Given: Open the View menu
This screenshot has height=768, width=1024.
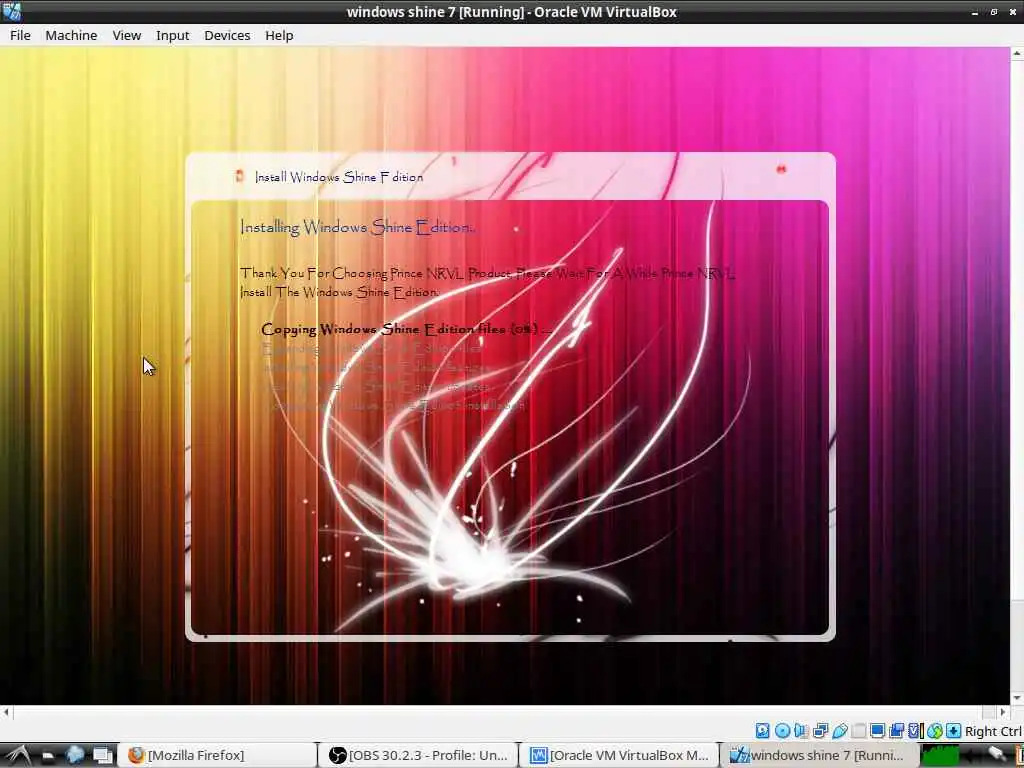Looking at the screenshot, I should click(127, 35).
